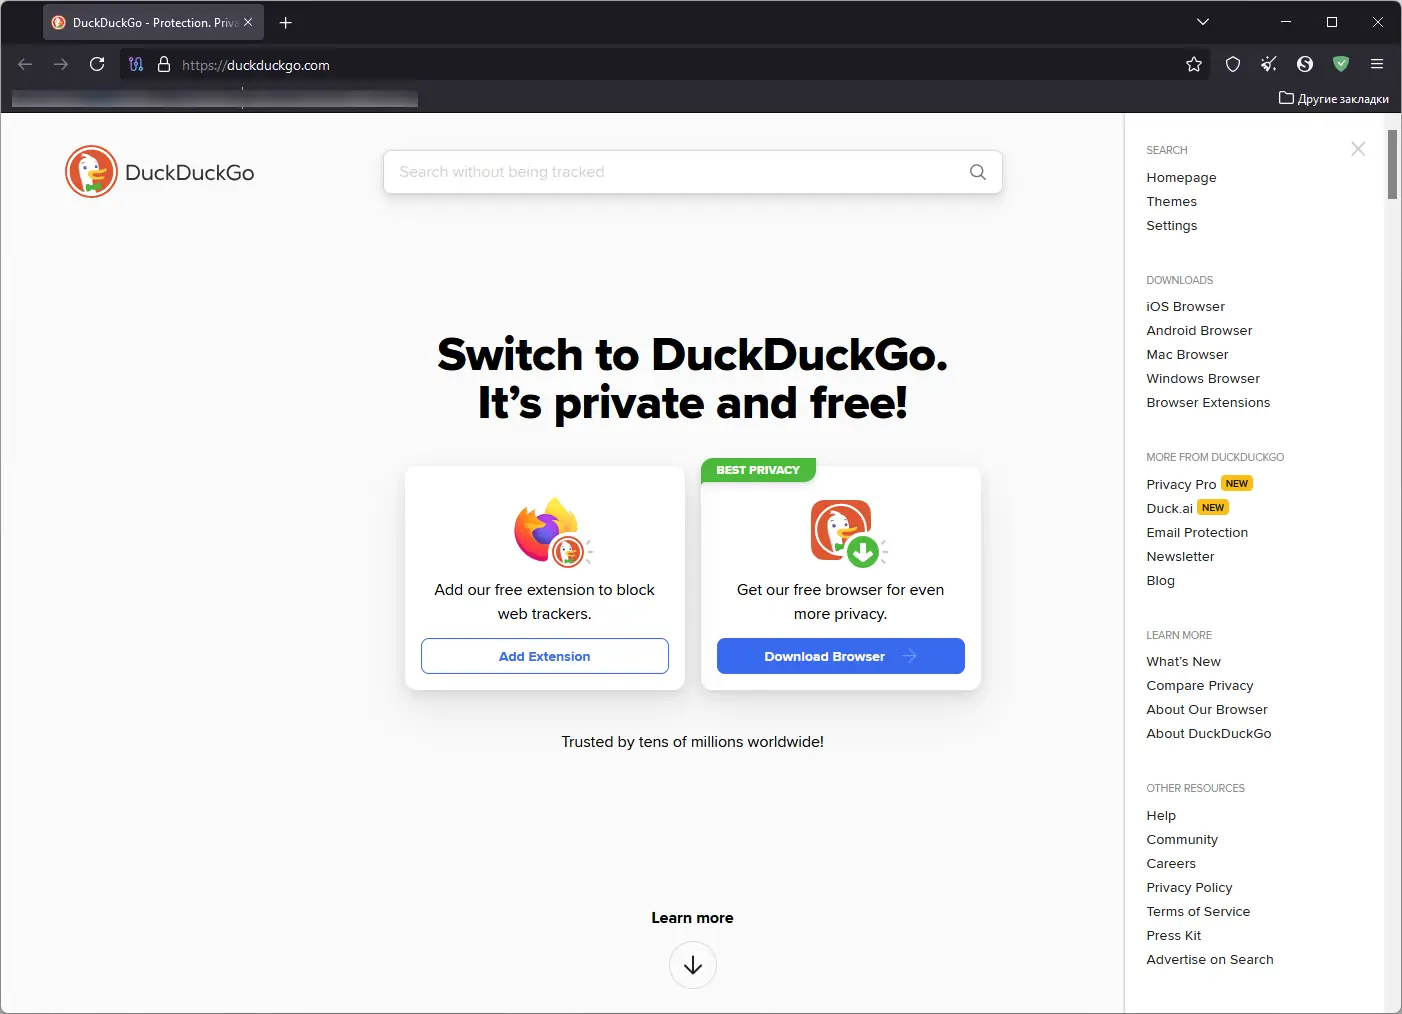Open Advertise on Search link
This screenshot has width=1402, height=1014.
[1210, 959]
